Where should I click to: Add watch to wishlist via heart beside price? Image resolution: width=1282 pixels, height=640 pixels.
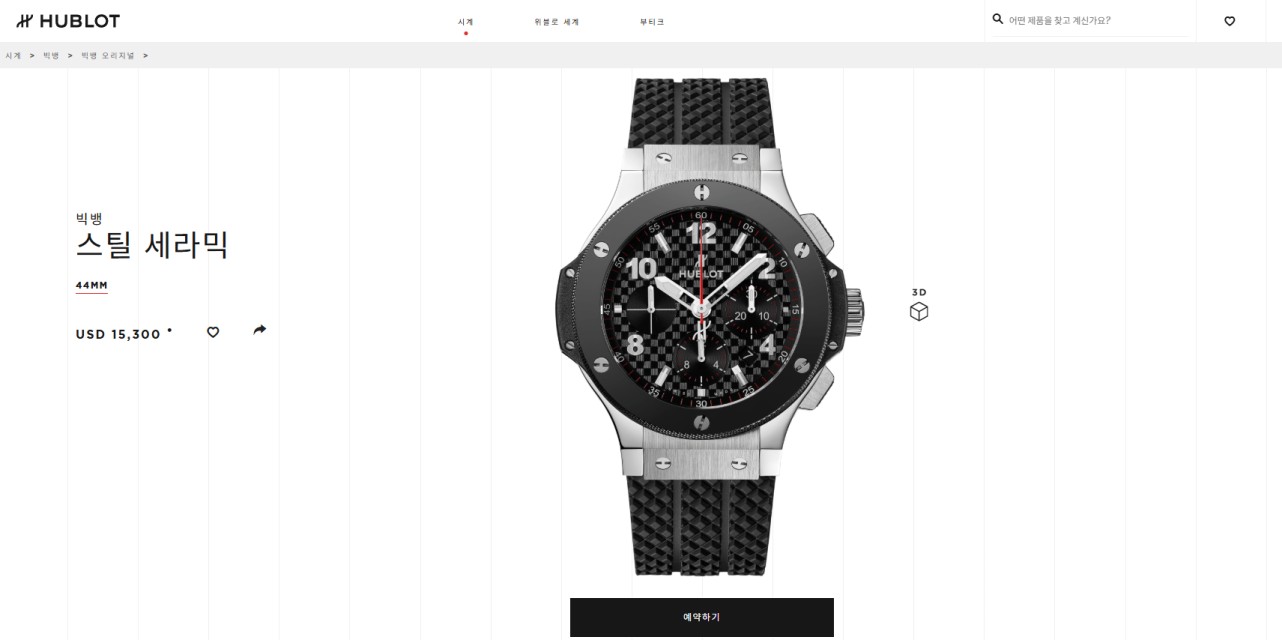213,332
